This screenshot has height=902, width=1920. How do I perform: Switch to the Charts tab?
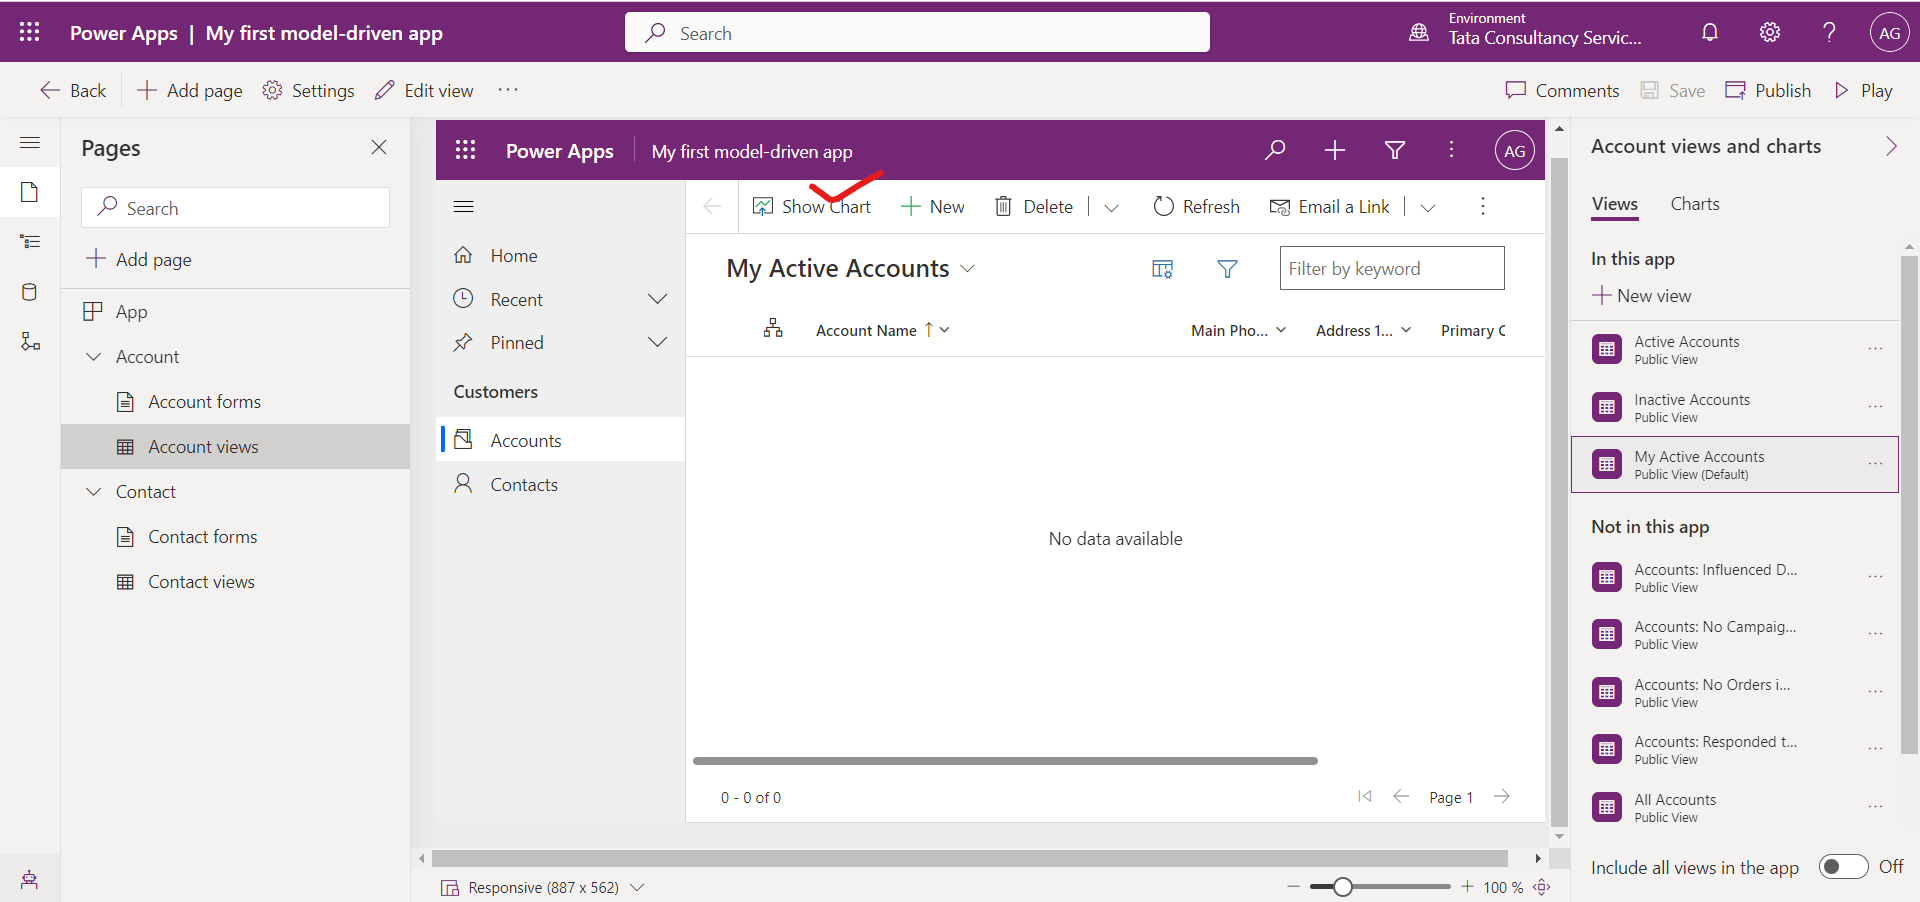(1694, 203)
